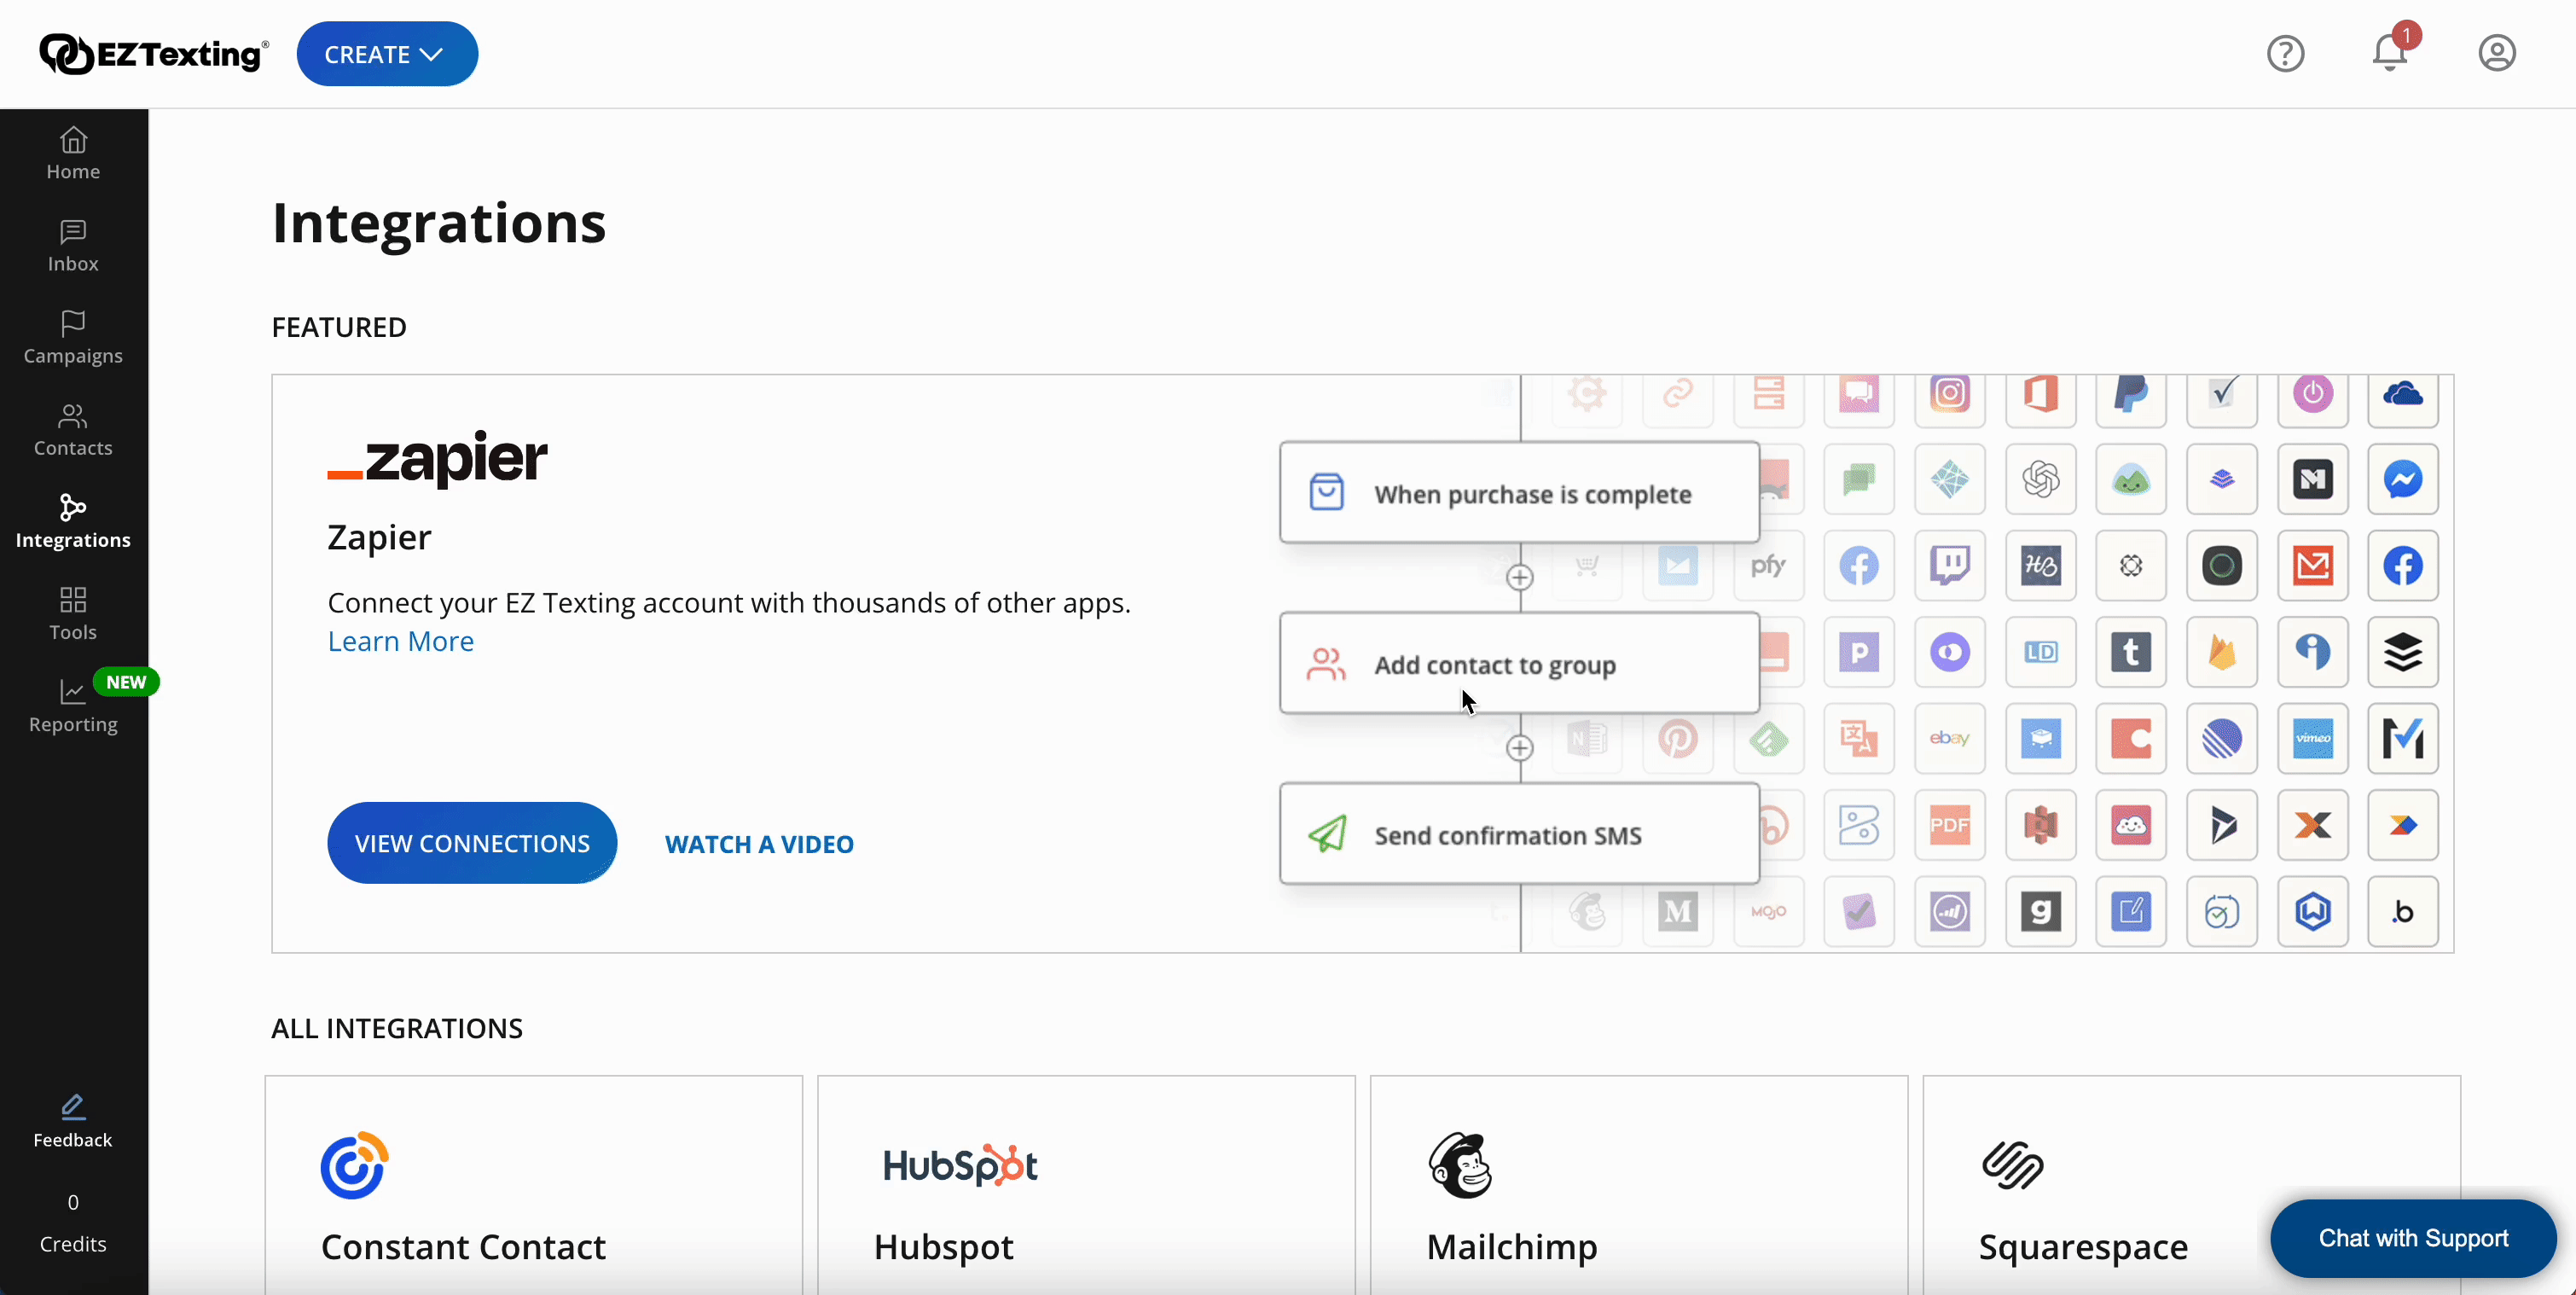
Task: Click the Campaigns sidebar icon
Action: tap(73, 337)
